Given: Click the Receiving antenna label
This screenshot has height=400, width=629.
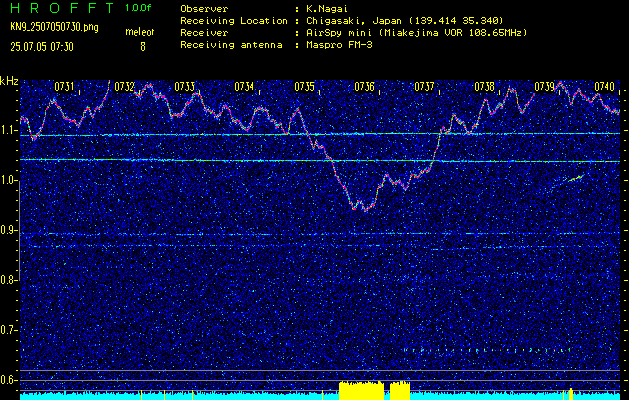Looking at the screenshot, I should [x=231, y=45].
